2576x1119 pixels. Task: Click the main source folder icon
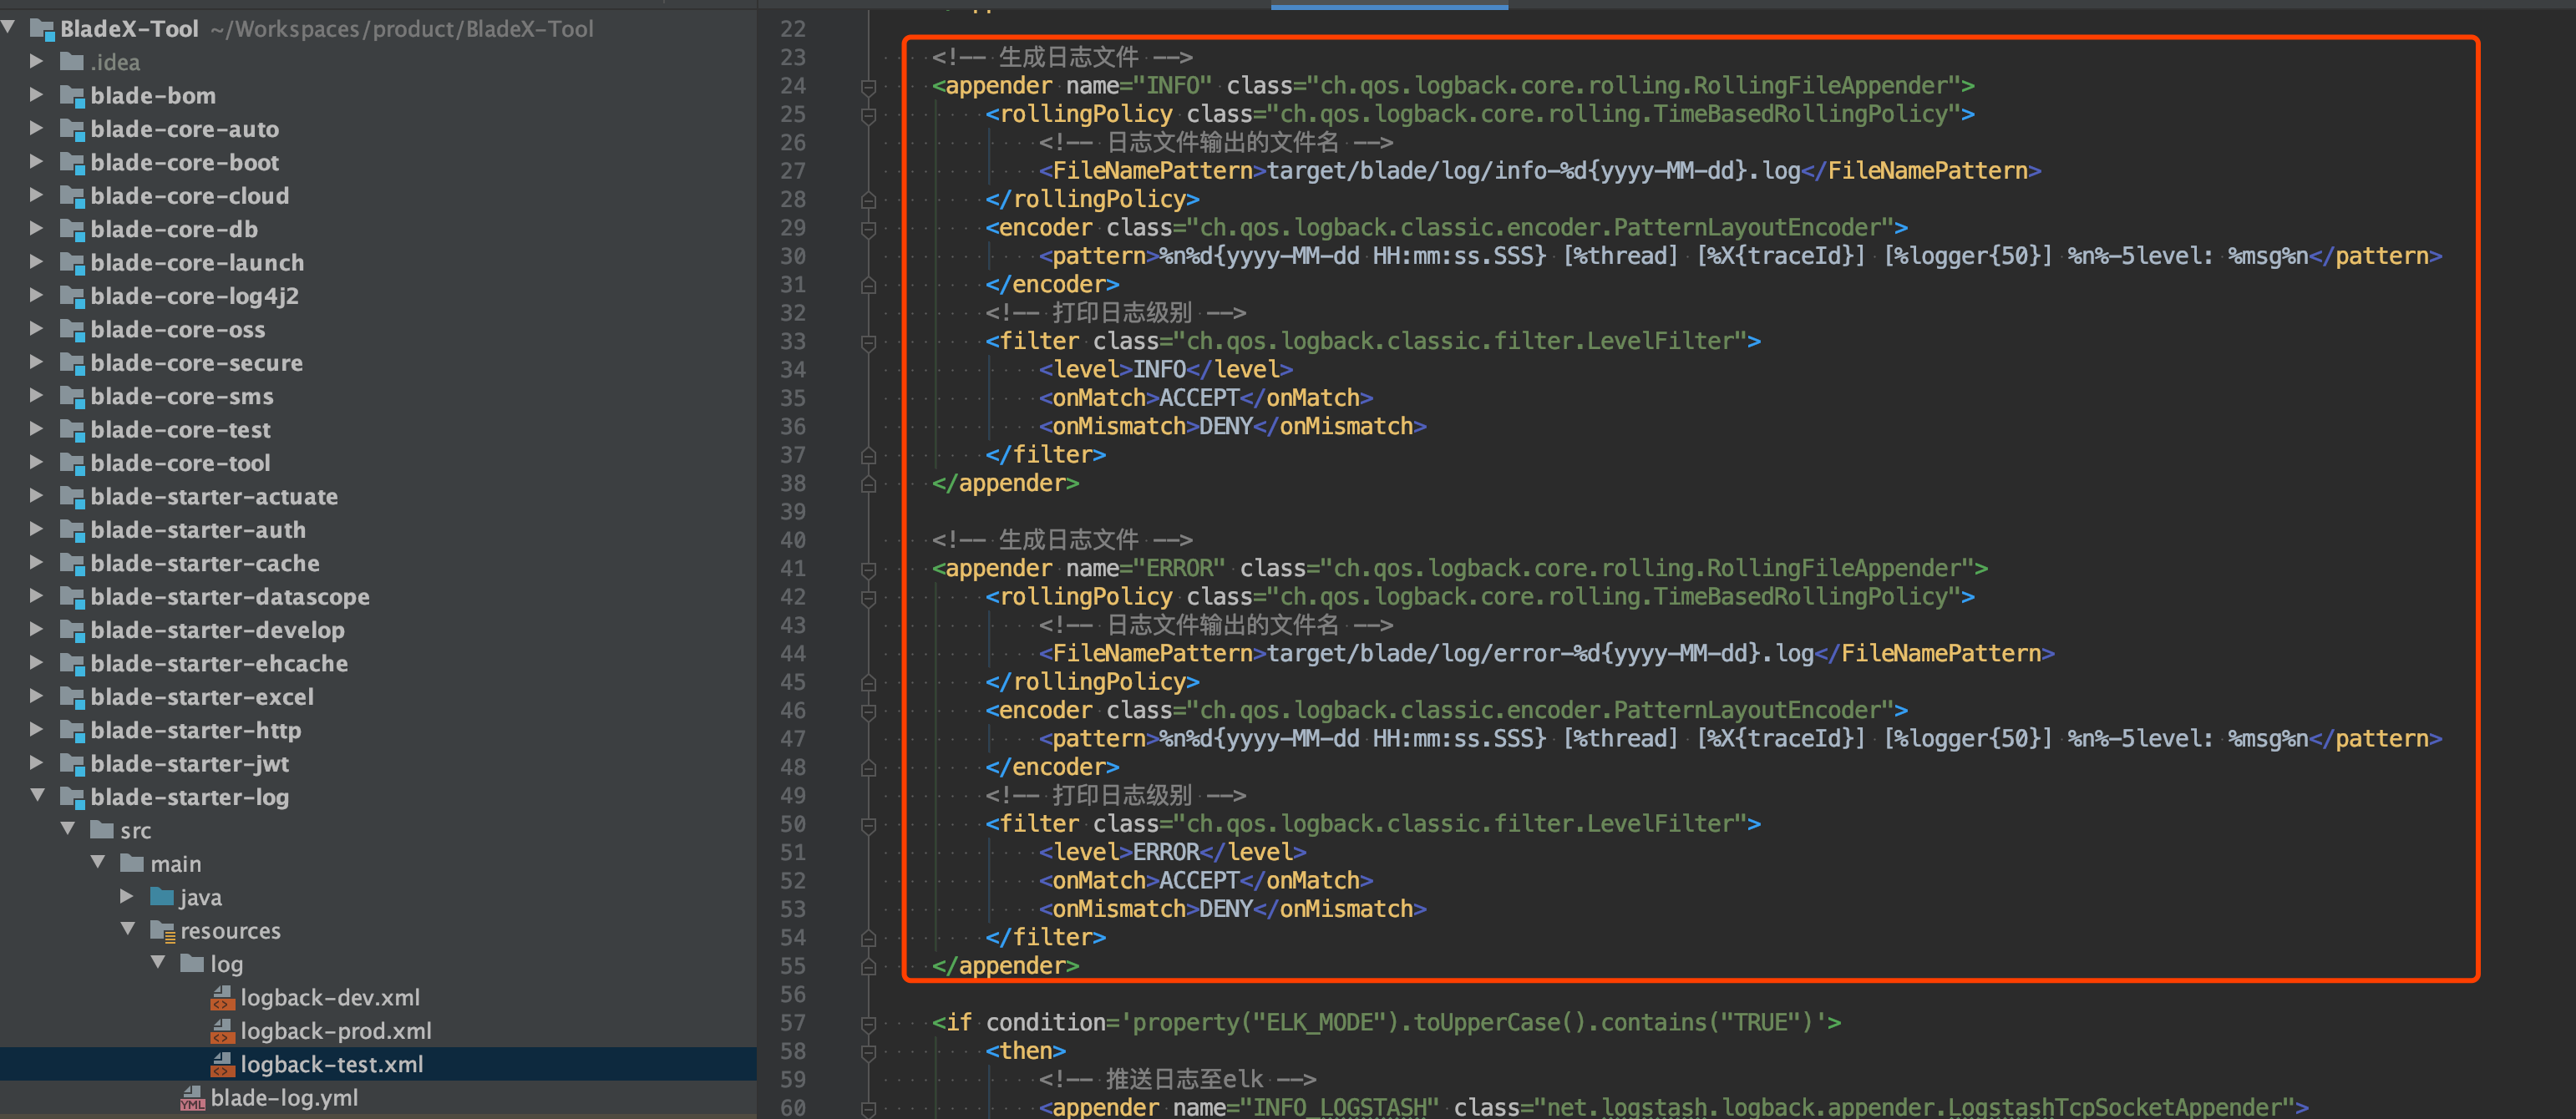[132, 863]
